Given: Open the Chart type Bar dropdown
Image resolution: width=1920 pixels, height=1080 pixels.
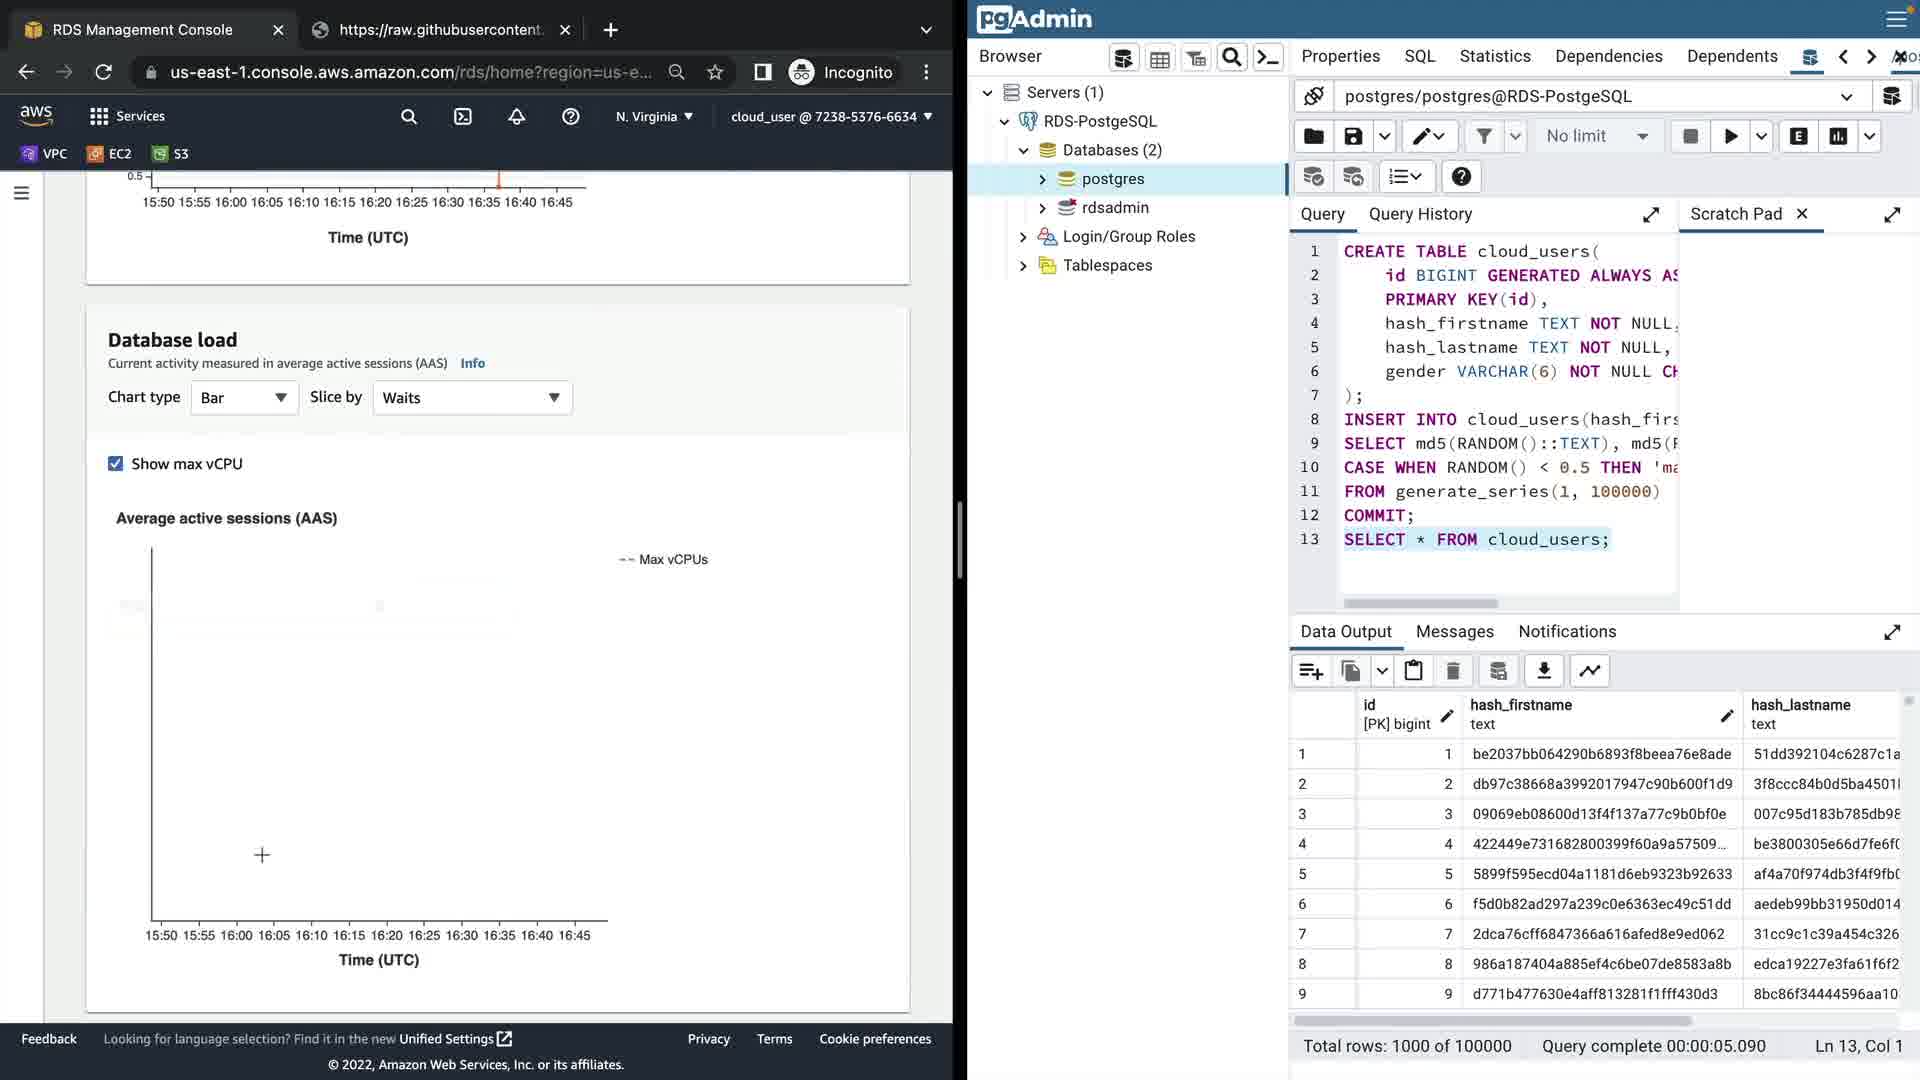Looking at the screenshot, I should tap(244, 398).
